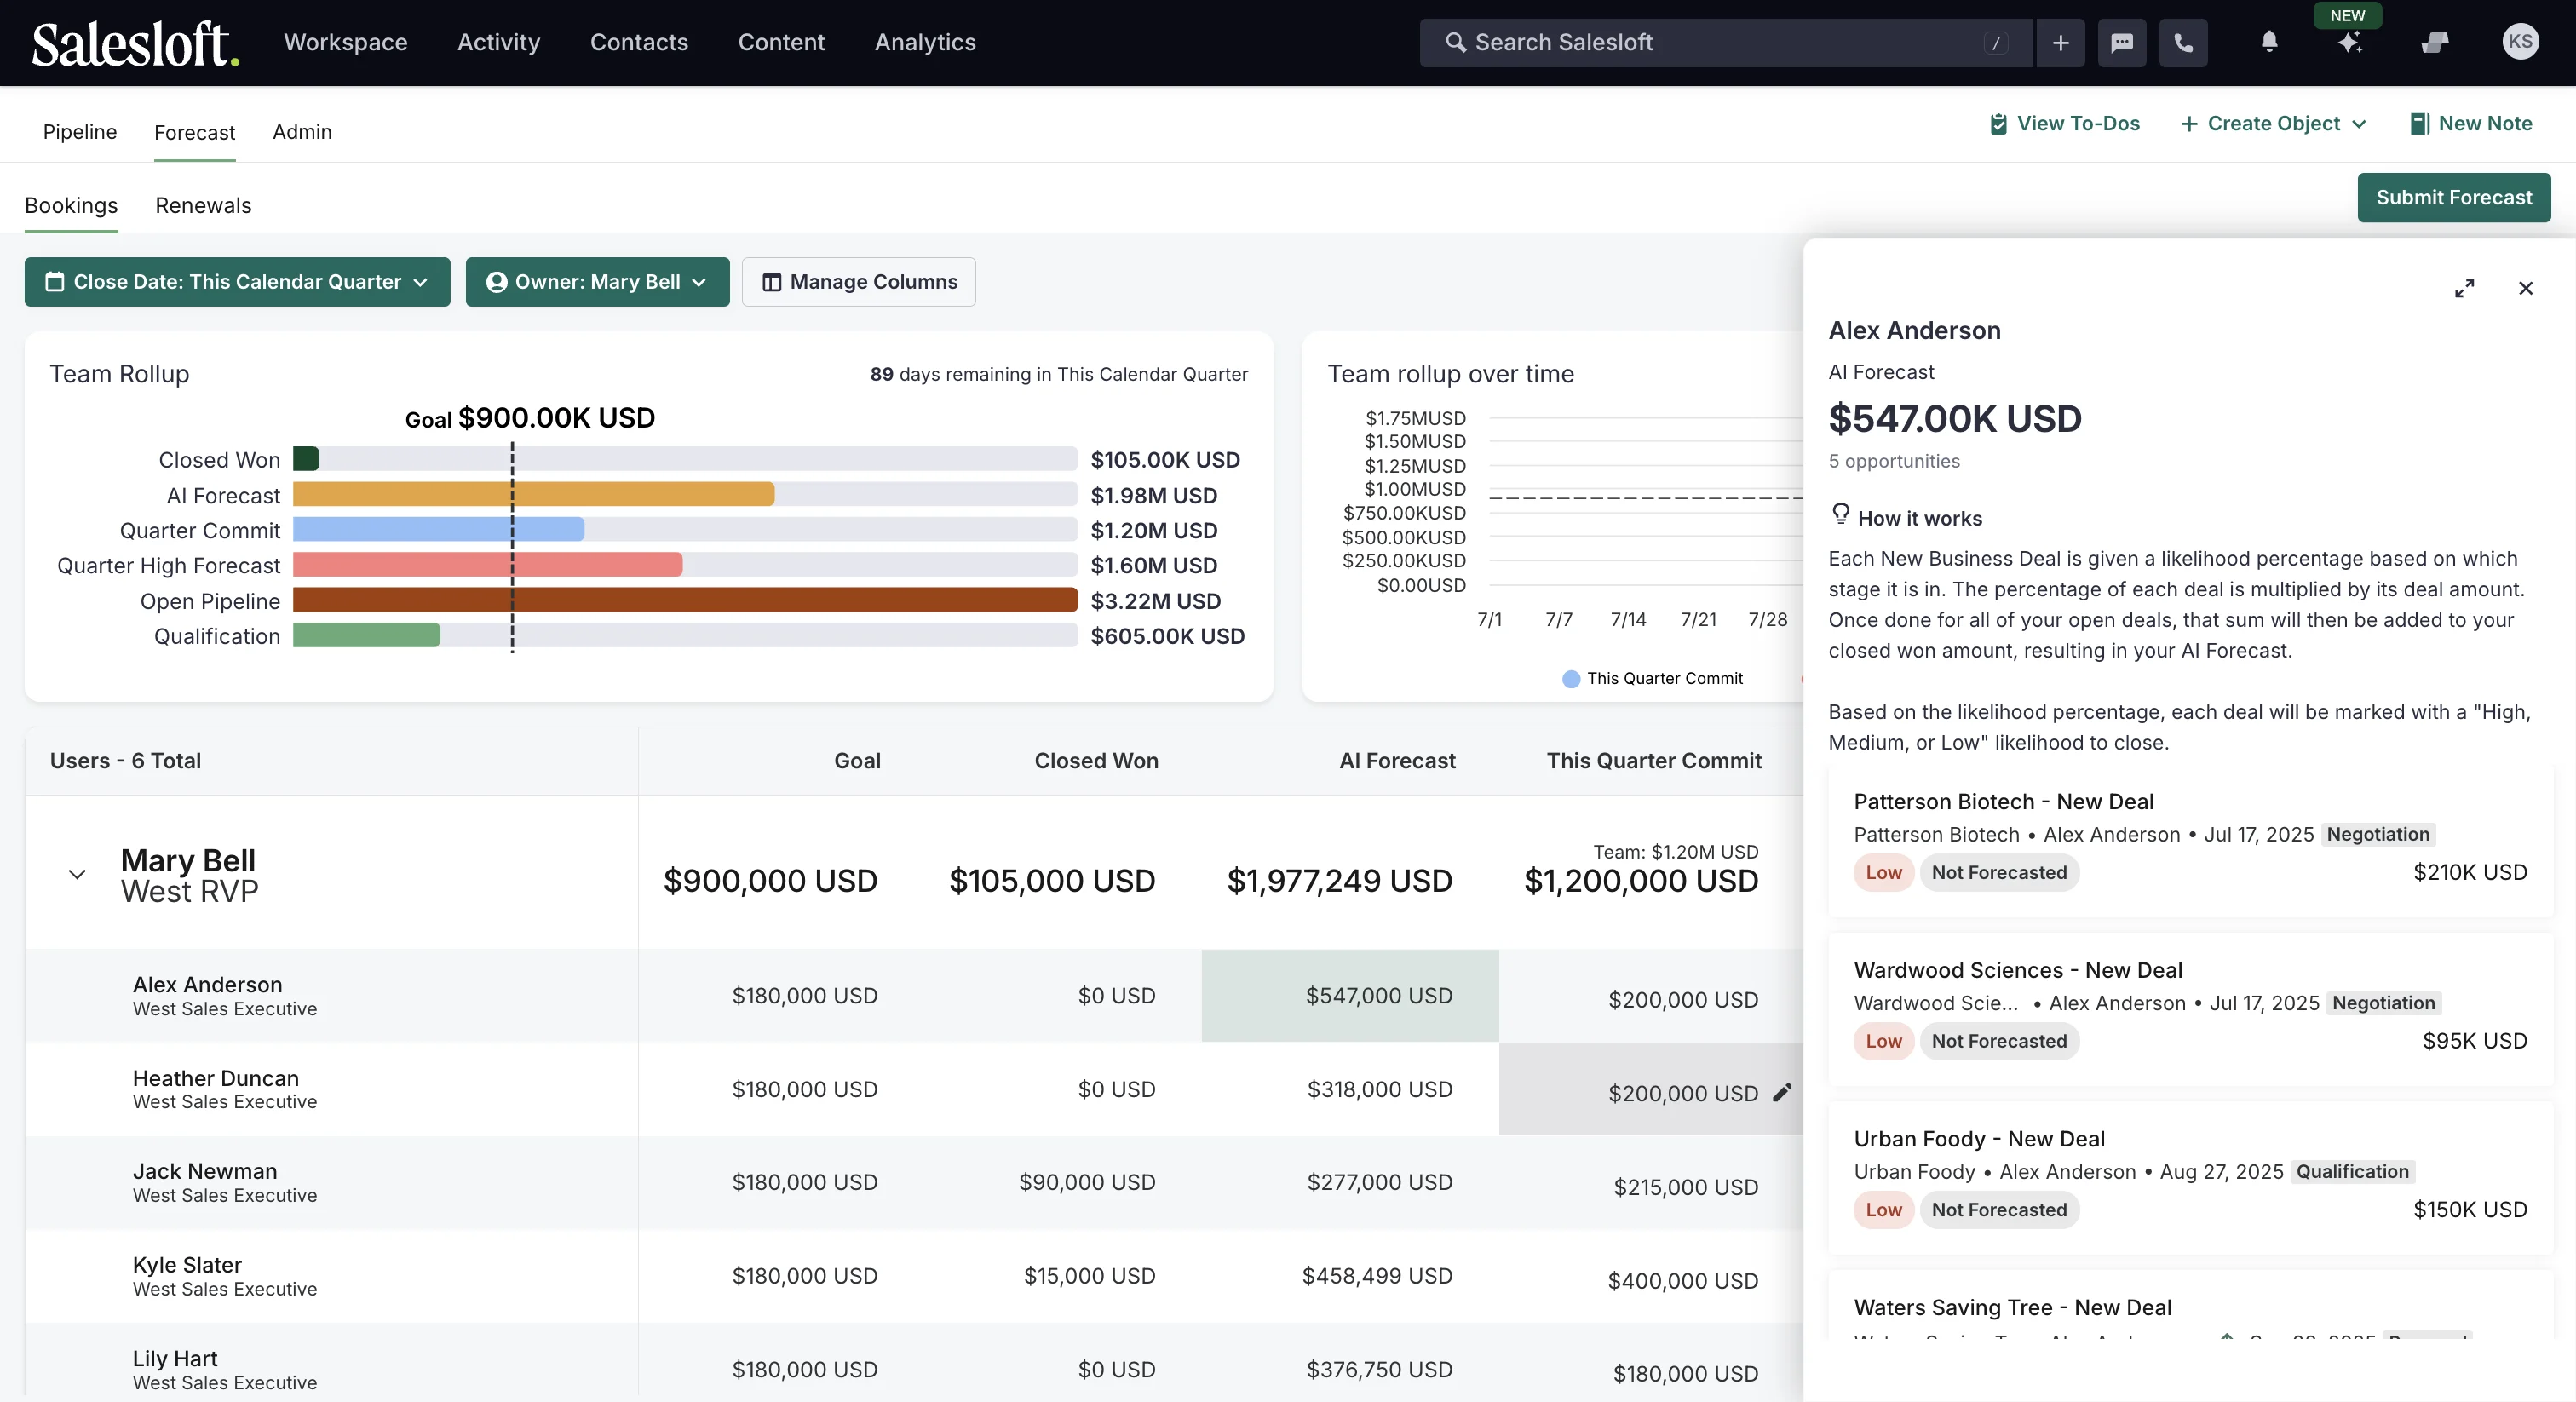Image resolution: width=2576 pixels, height=1402 pixels.
Task: Open the Activity menu
Action: pos(498,42)
